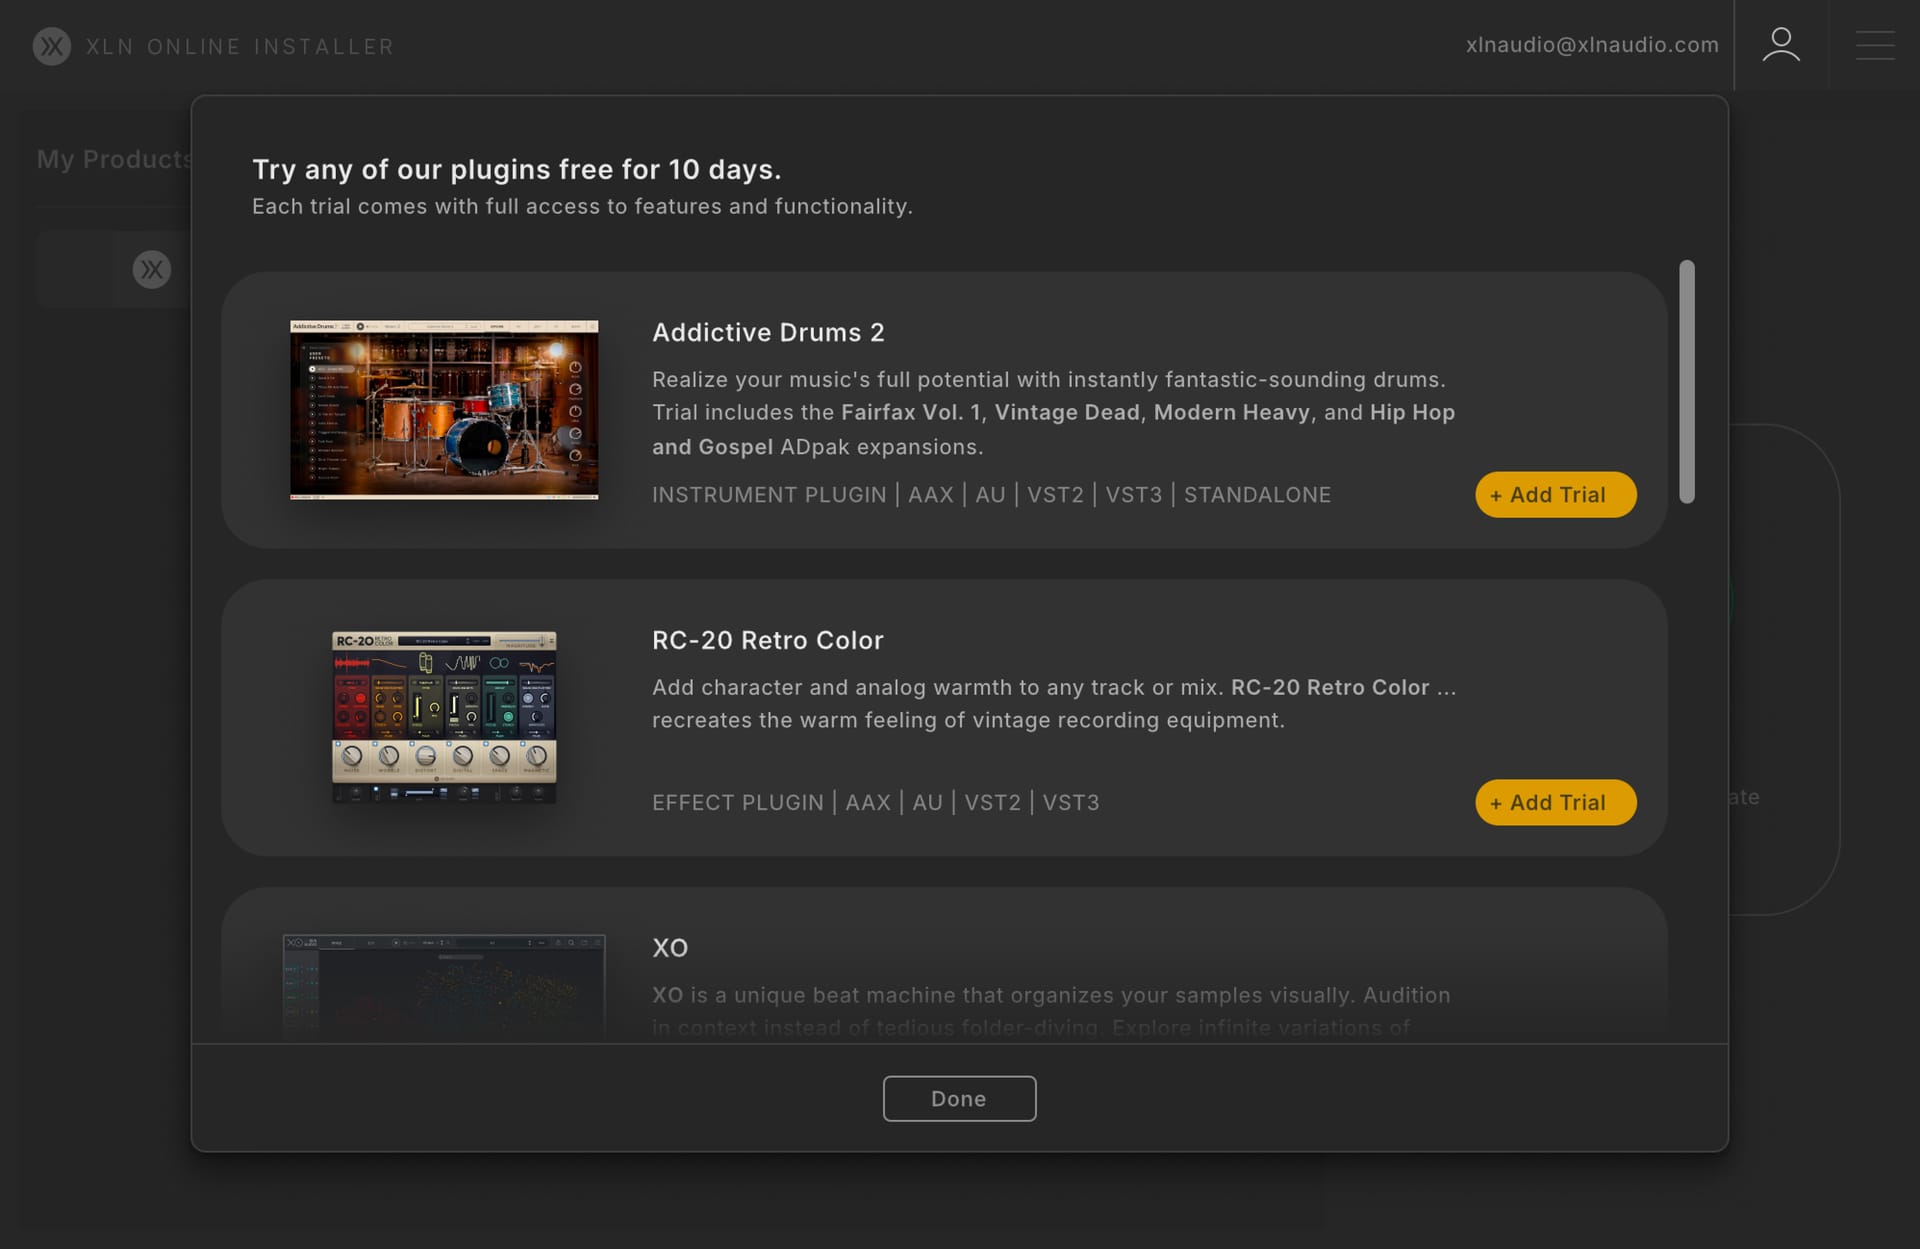
Task: Click the XO plugin title
Action: point(670,948)
